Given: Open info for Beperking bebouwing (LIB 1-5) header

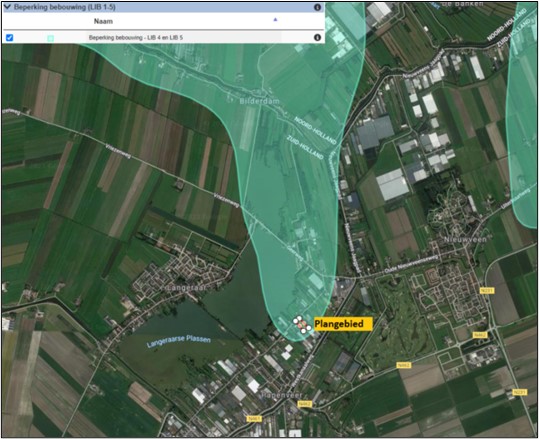Looking at the screenshot, I should pyautogui.click(x=317, y=7).
